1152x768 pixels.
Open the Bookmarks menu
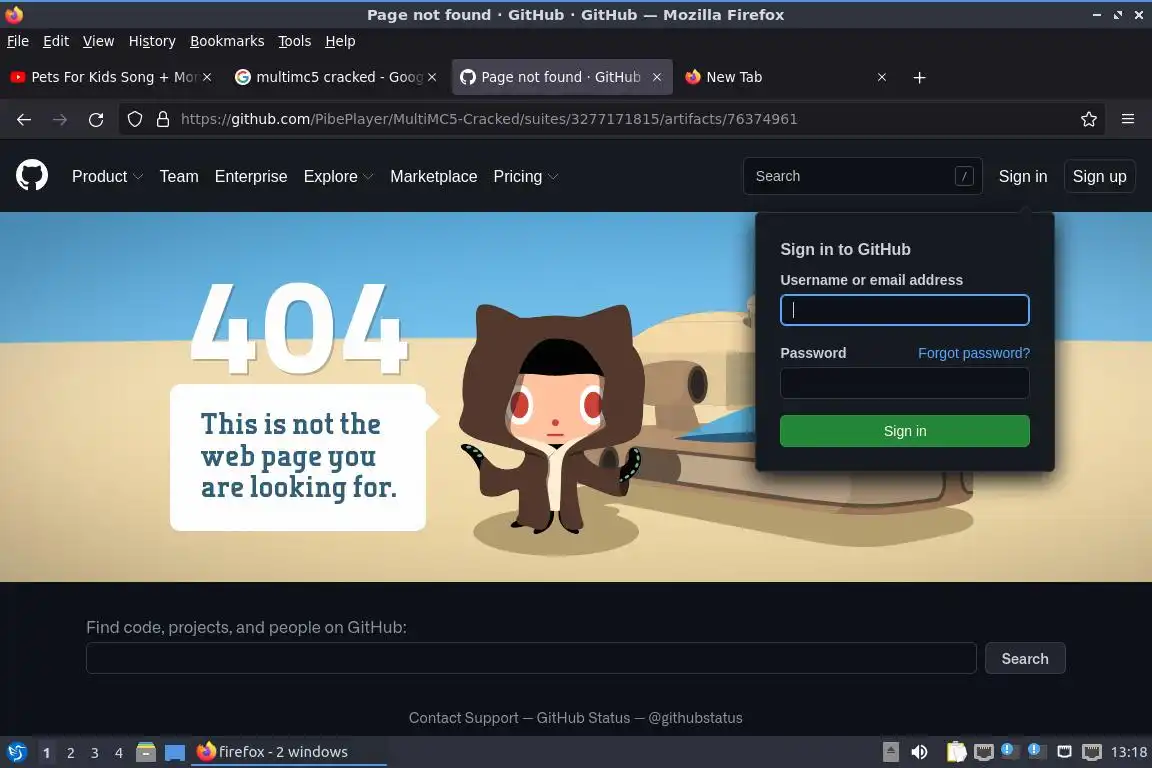tap(227, 41)
